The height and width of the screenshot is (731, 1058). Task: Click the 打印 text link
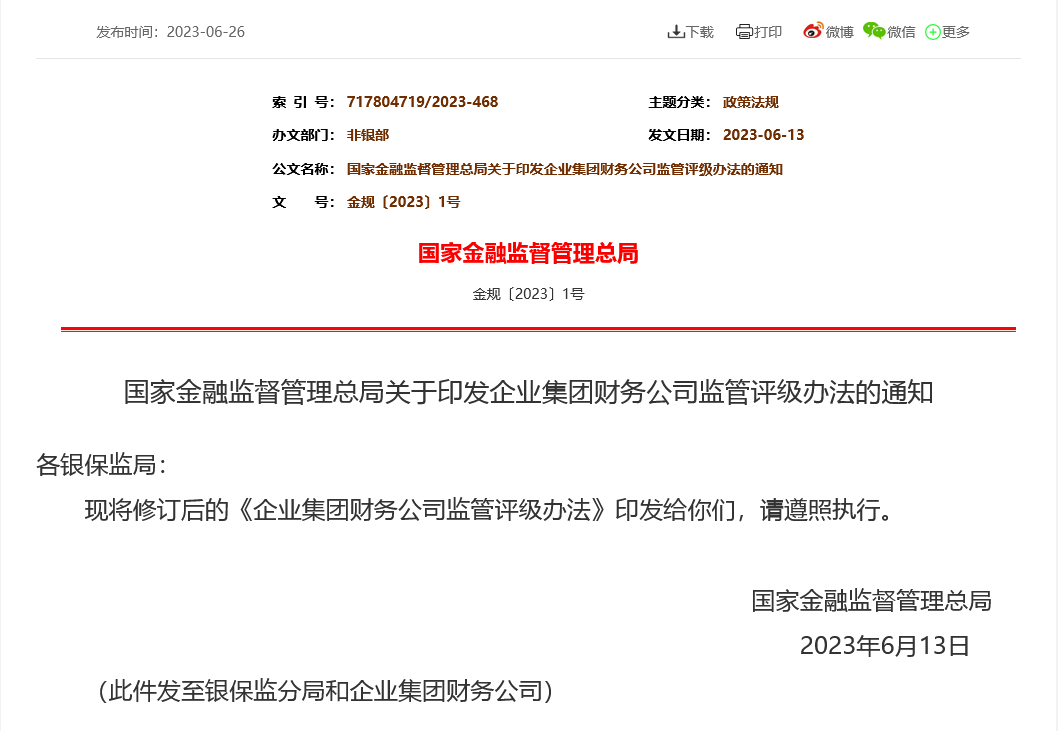click(768, 32)
